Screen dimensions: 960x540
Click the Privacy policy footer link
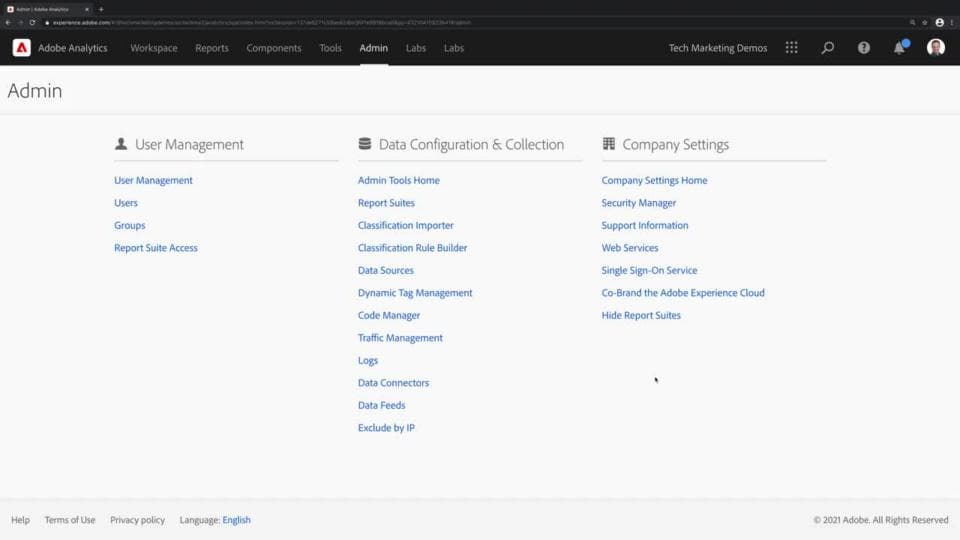[138, 520]
